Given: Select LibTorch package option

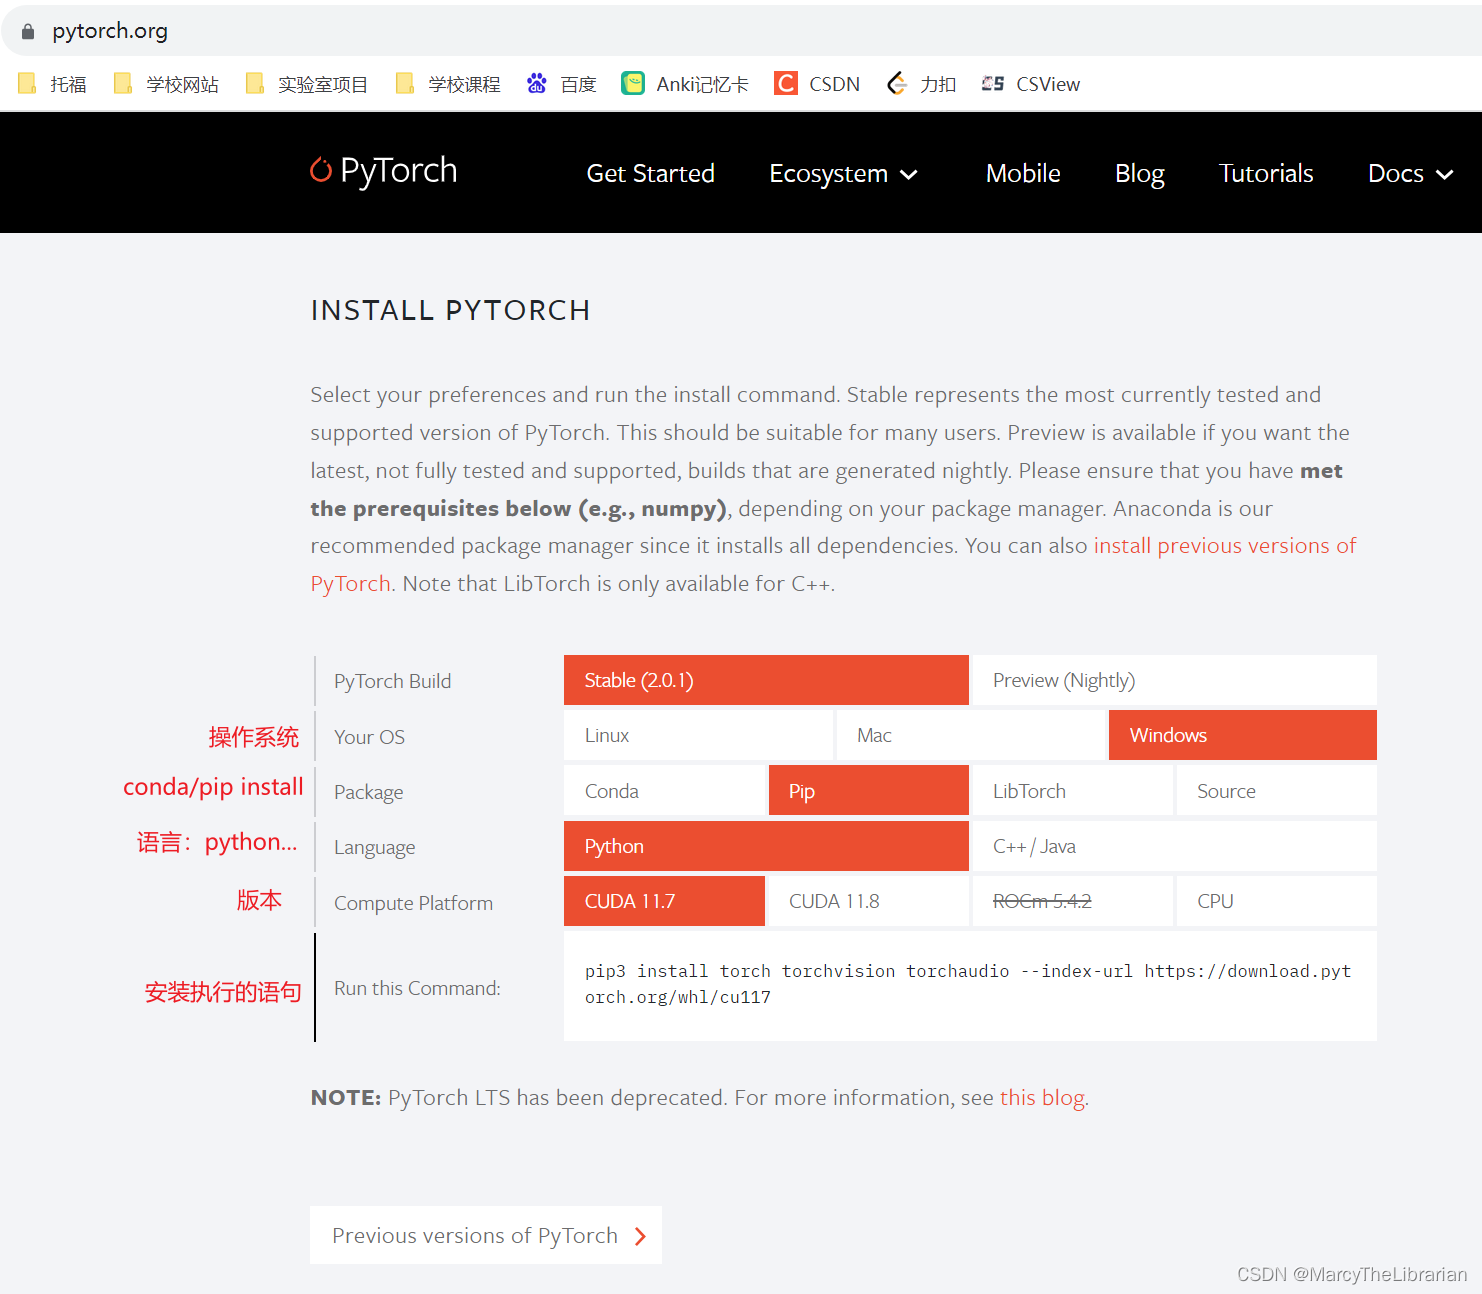Looking at the screenshot, I should [1072, 791].
